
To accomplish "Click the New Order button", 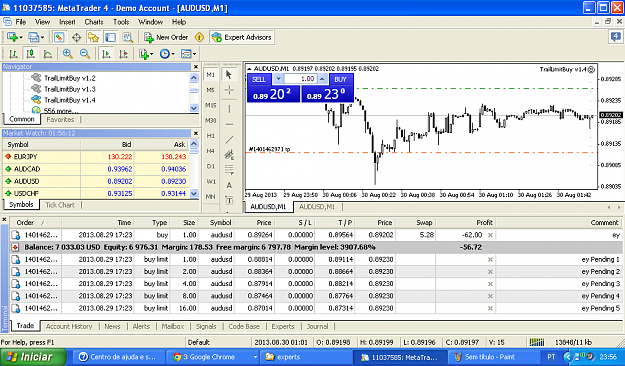I will tap(166, 37).
